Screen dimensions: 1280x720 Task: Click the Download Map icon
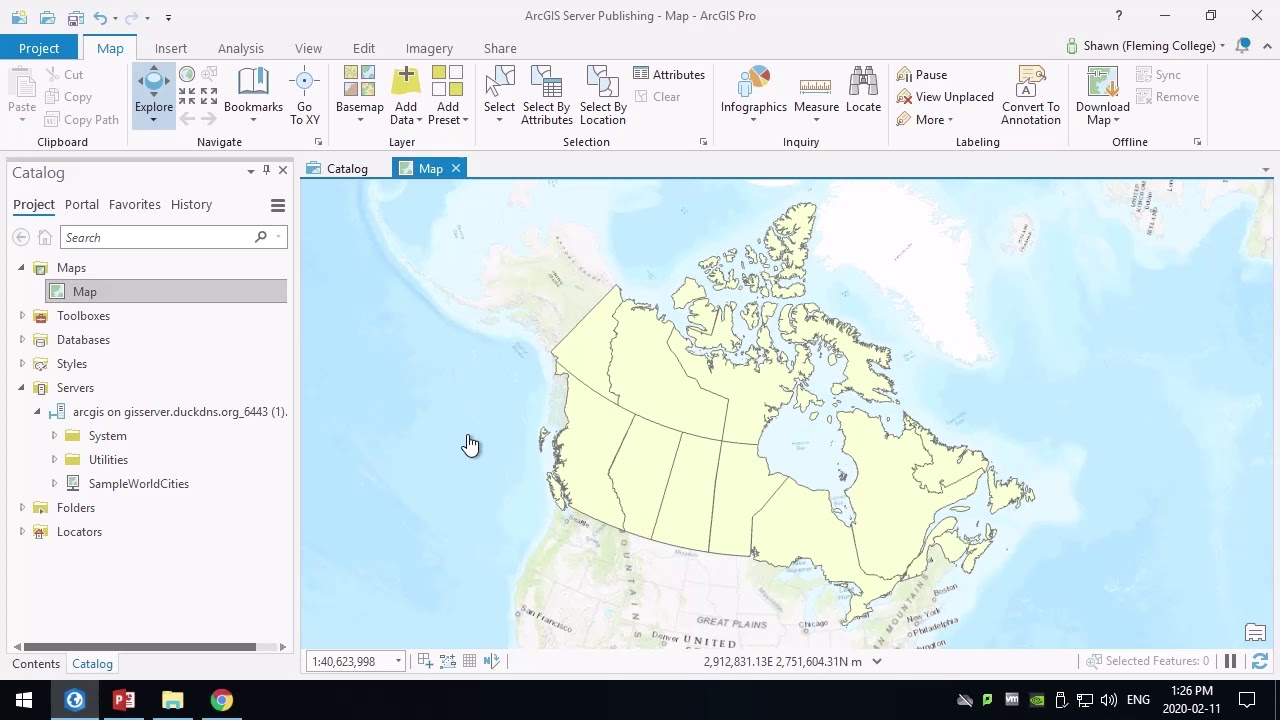tap(1102, 82)
